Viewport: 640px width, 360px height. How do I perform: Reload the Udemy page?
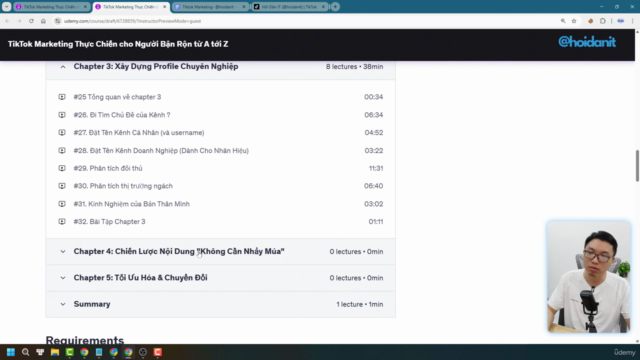click(31, 21)
